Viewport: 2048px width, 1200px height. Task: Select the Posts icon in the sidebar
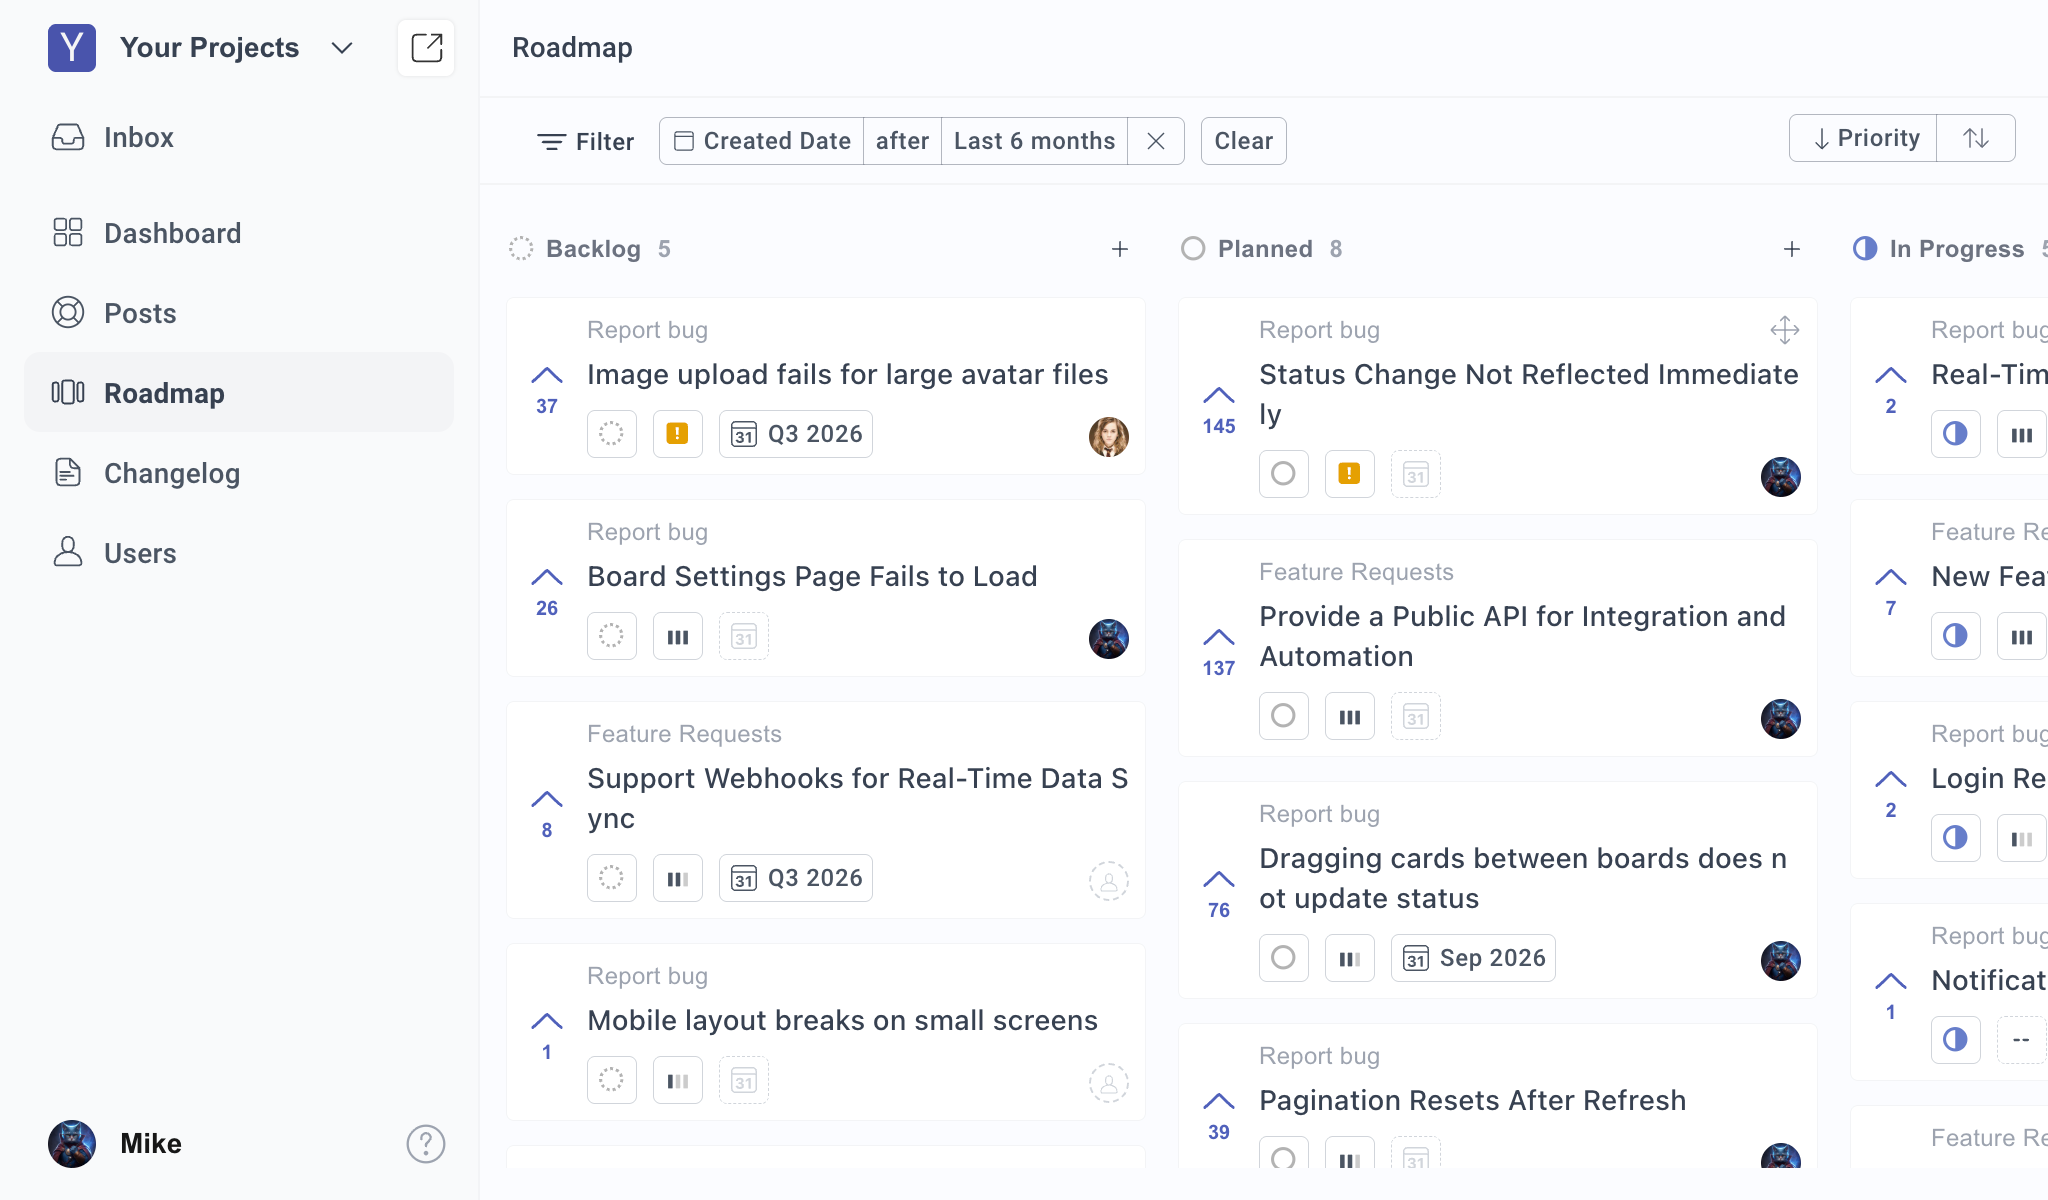click(68, 312)
